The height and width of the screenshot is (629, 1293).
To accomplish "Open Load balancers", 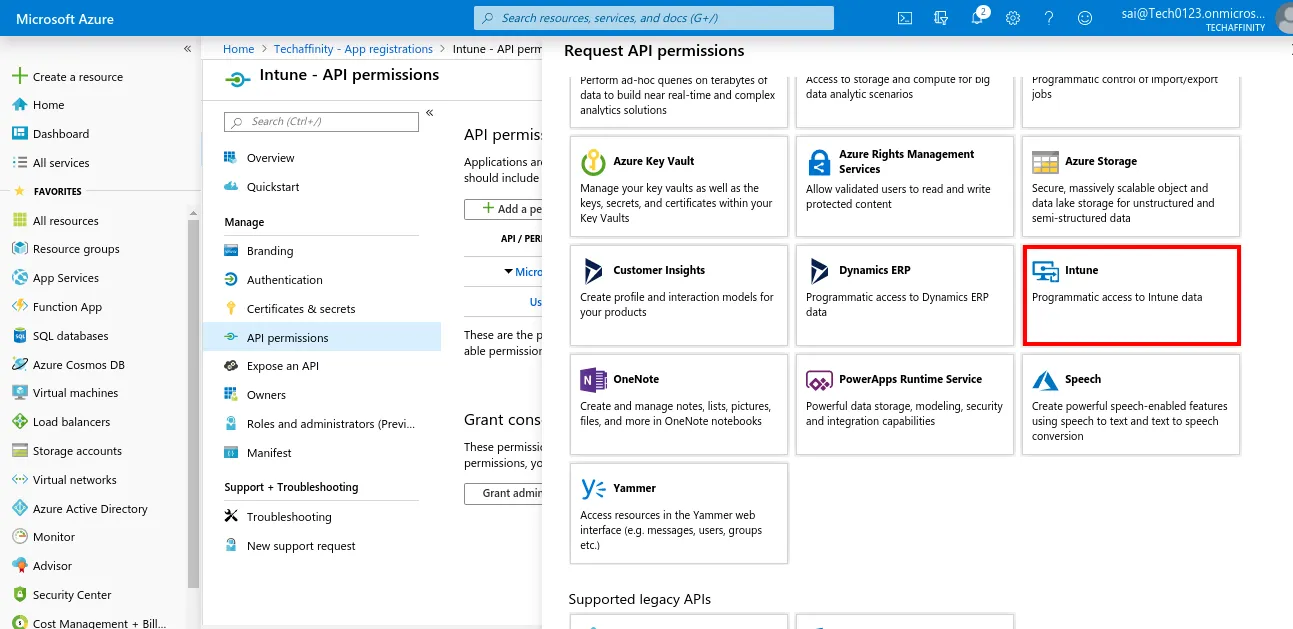I will [x=61, y=422].
